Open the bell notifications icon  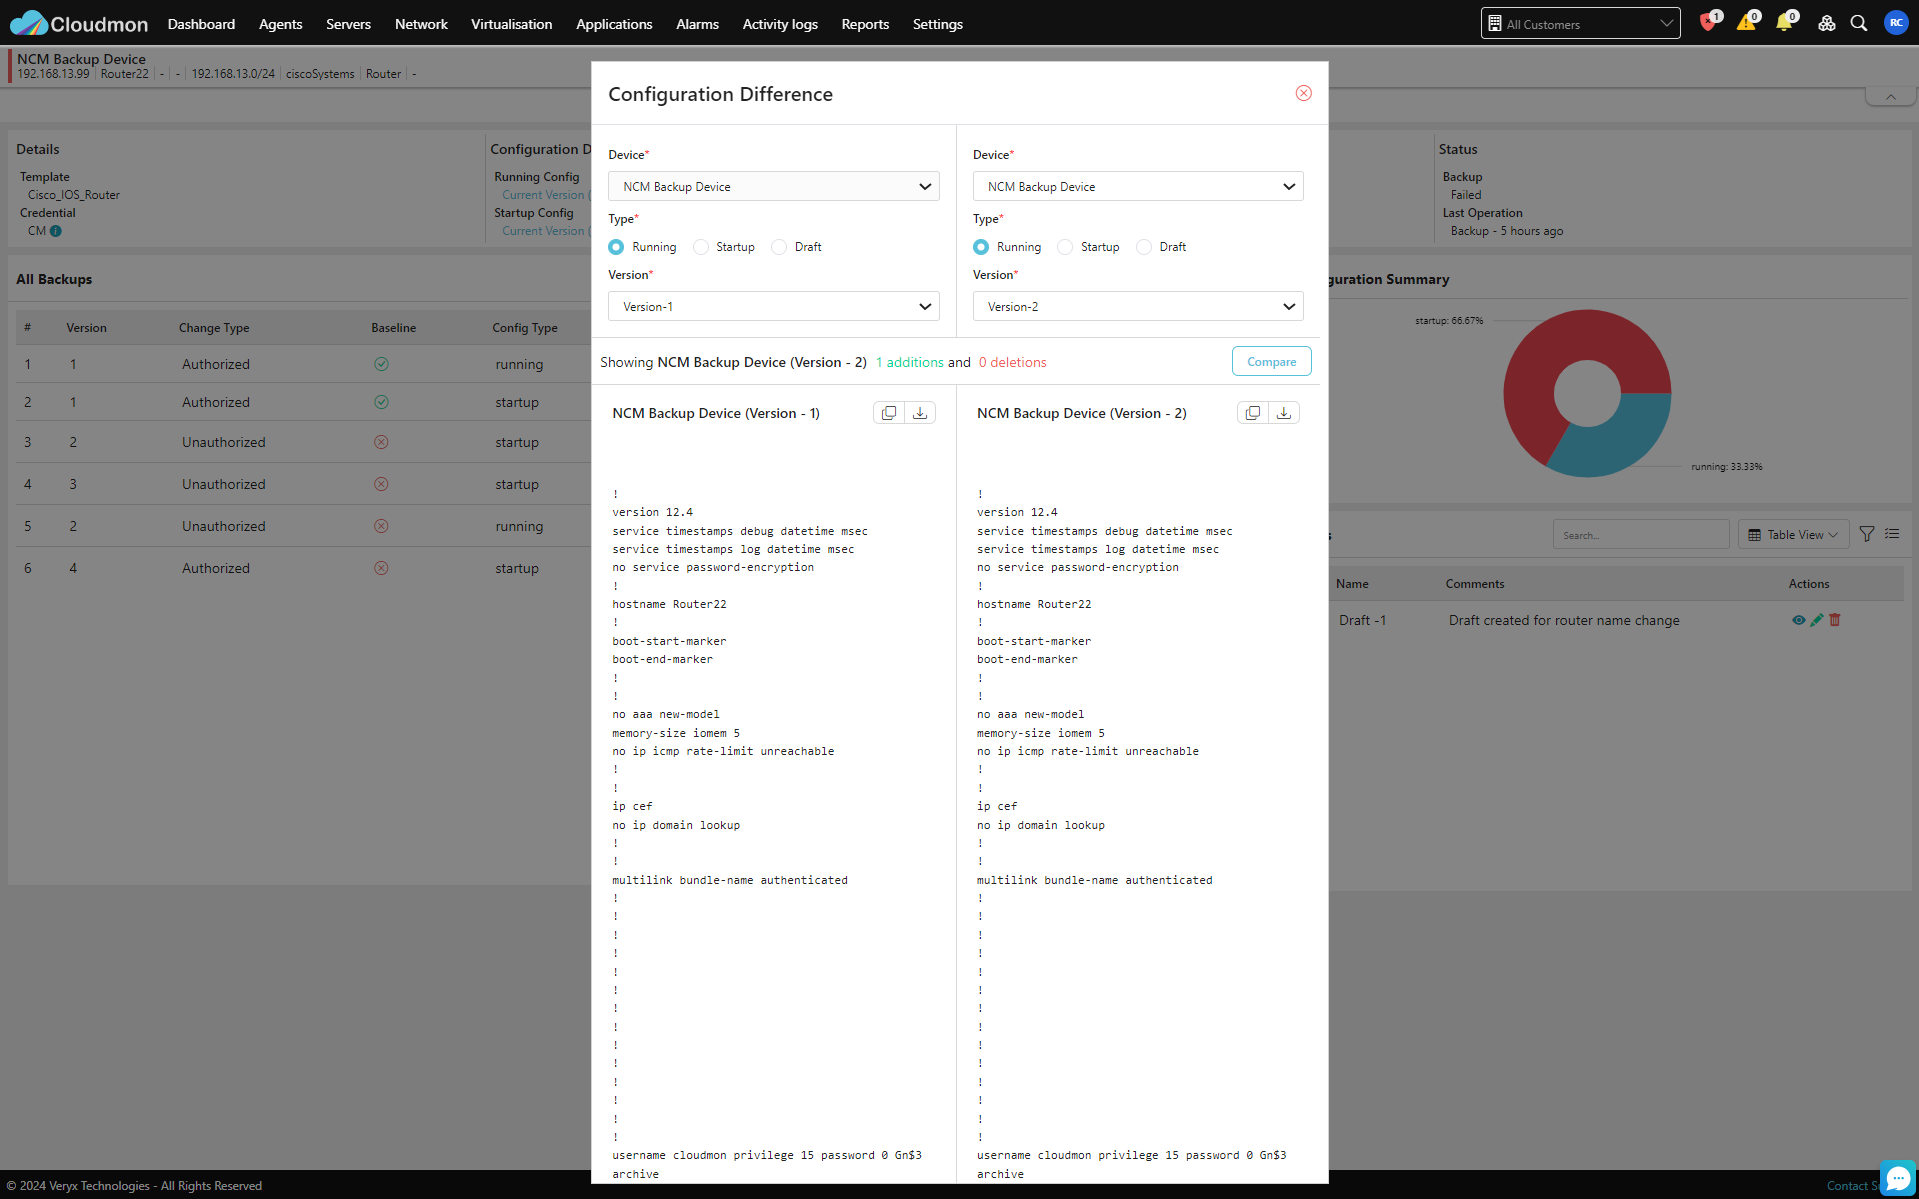[x=1784, y=23]
